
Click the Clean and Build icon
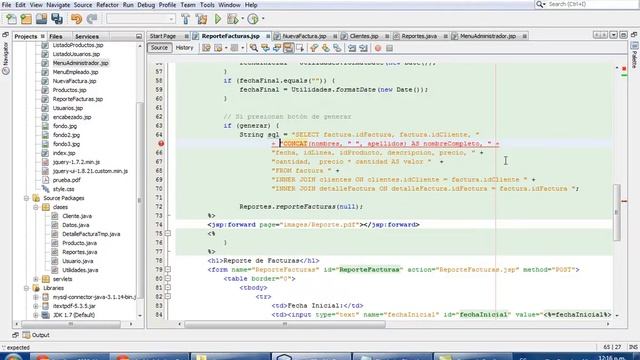point(202,19)
